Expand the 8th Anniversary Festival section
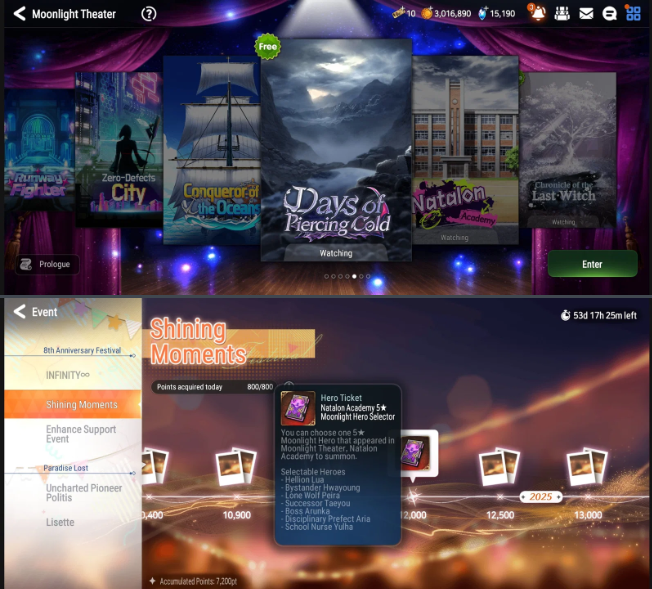The height and width of the screenshot is (589, 652). pos(82,350)
